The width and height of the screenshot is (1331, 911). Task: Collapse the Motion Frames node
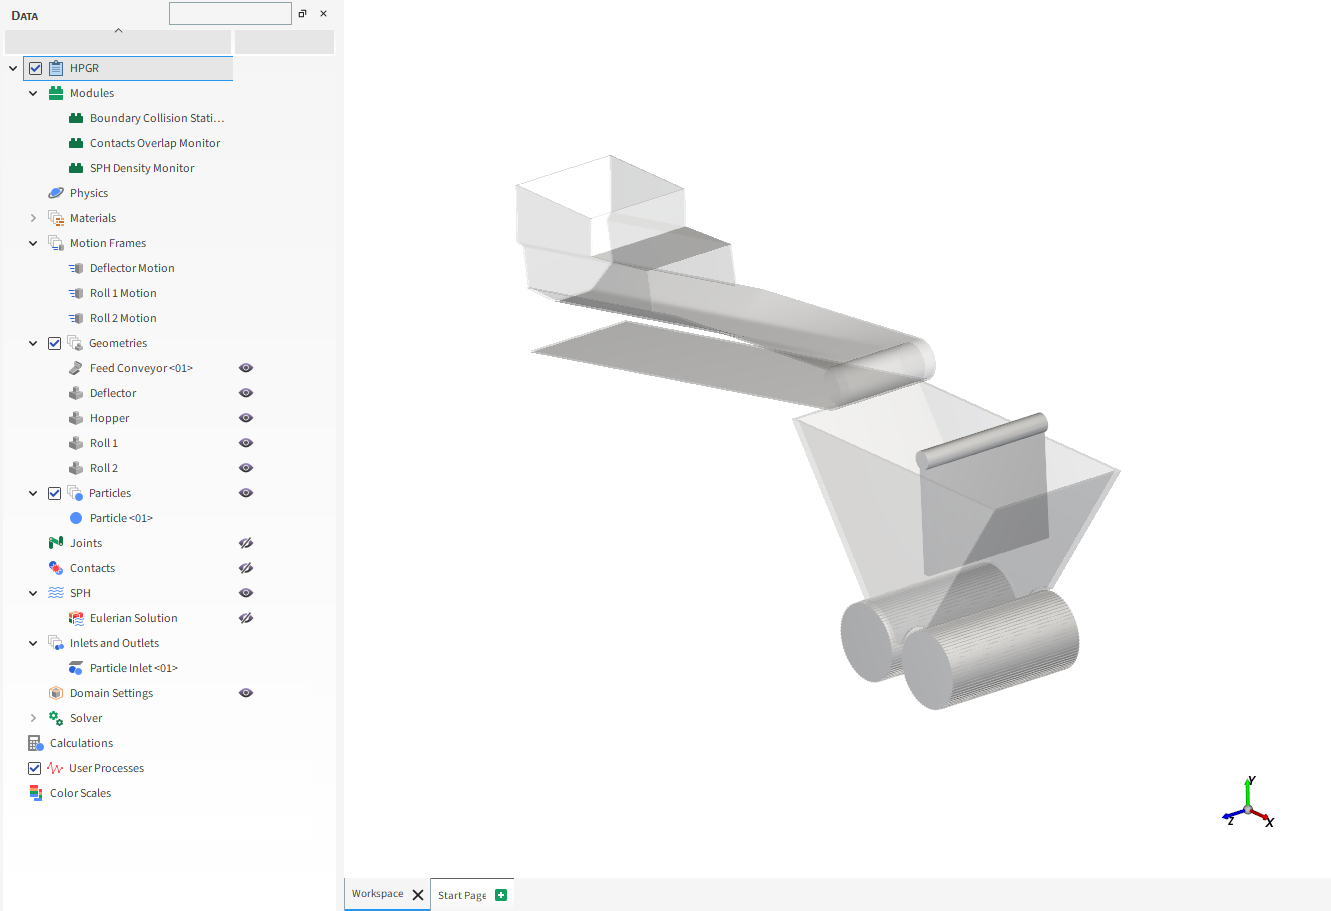[x=33, y=243]
